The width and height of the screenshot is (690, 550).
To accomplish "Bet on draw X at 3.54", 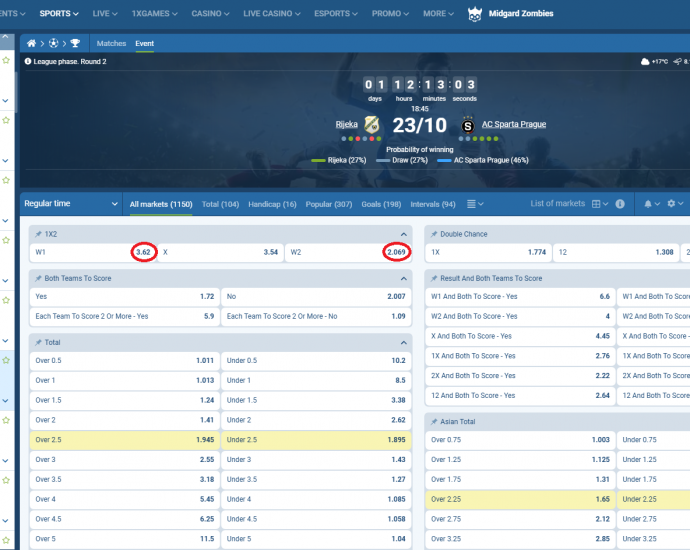I will point(220,252).
